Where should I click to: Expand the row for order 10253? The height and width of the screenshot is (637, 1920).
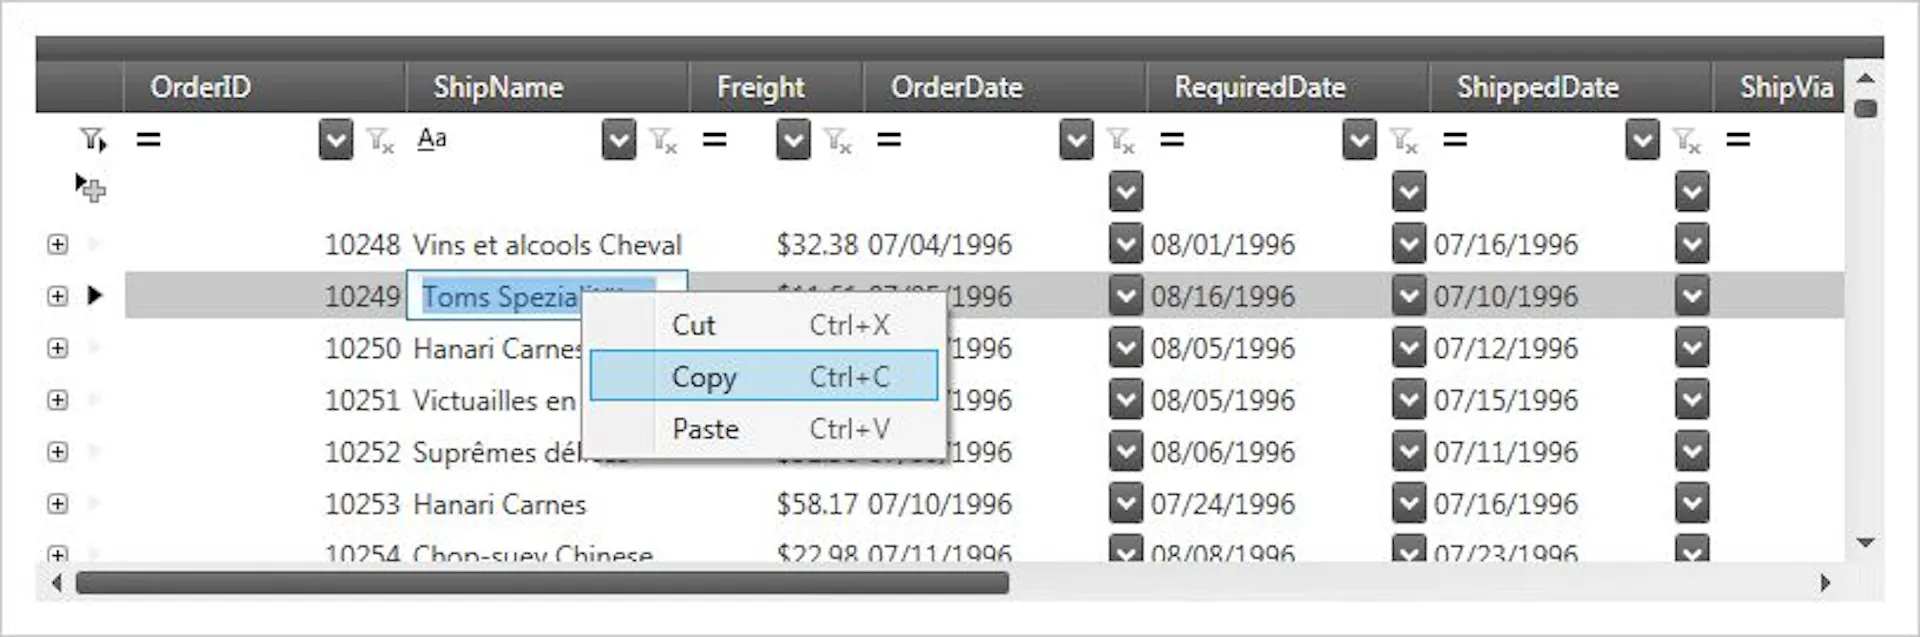[58, 504]
